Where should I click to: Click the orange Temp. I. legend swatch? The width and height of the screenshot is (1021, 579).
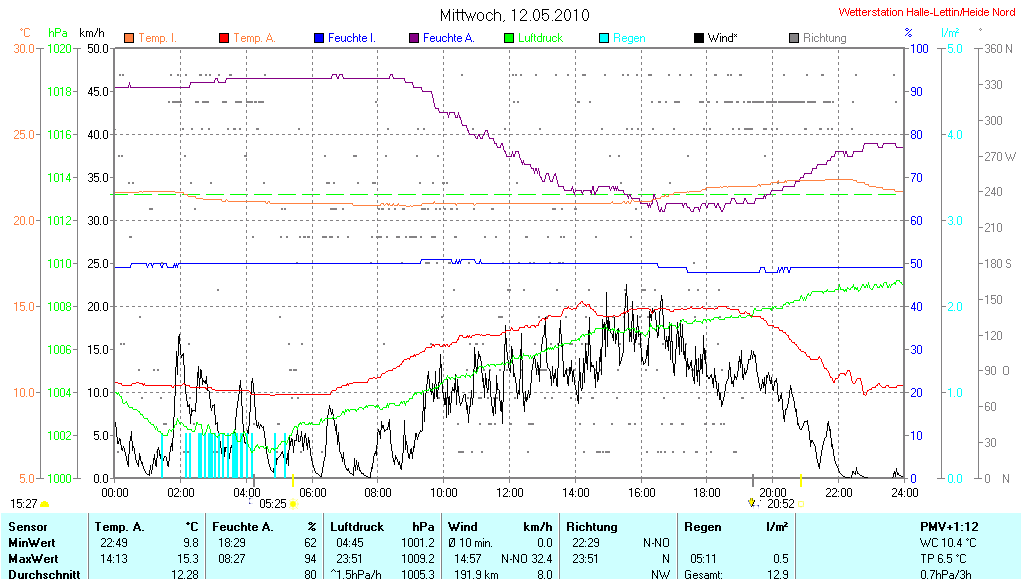coord(129,38)
